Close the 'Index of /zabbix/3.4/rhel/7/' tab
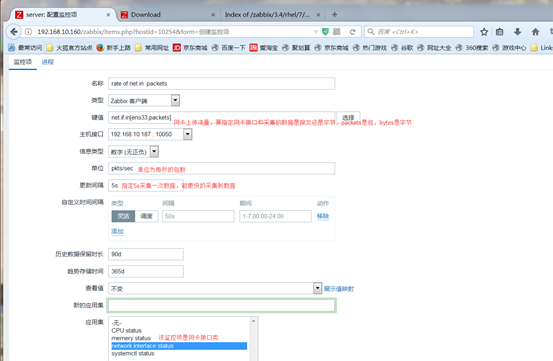This screenshot has height=361, width=553. click(318, 15)
